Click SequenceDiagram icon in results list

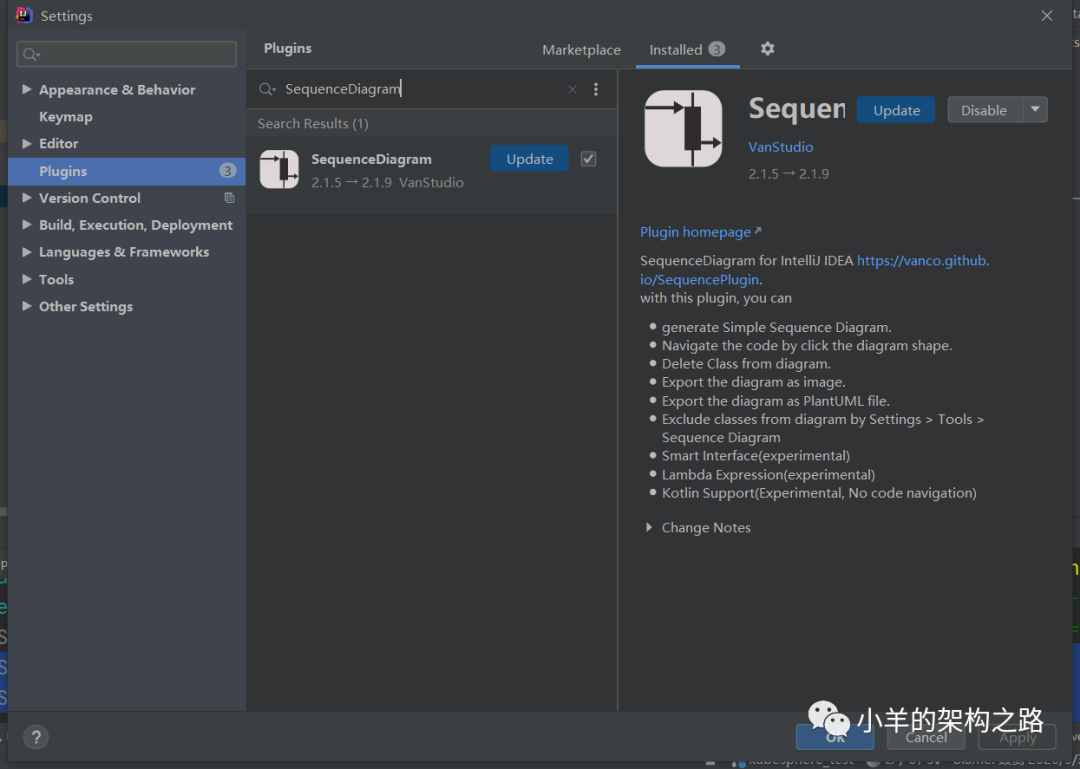point(279,170)
